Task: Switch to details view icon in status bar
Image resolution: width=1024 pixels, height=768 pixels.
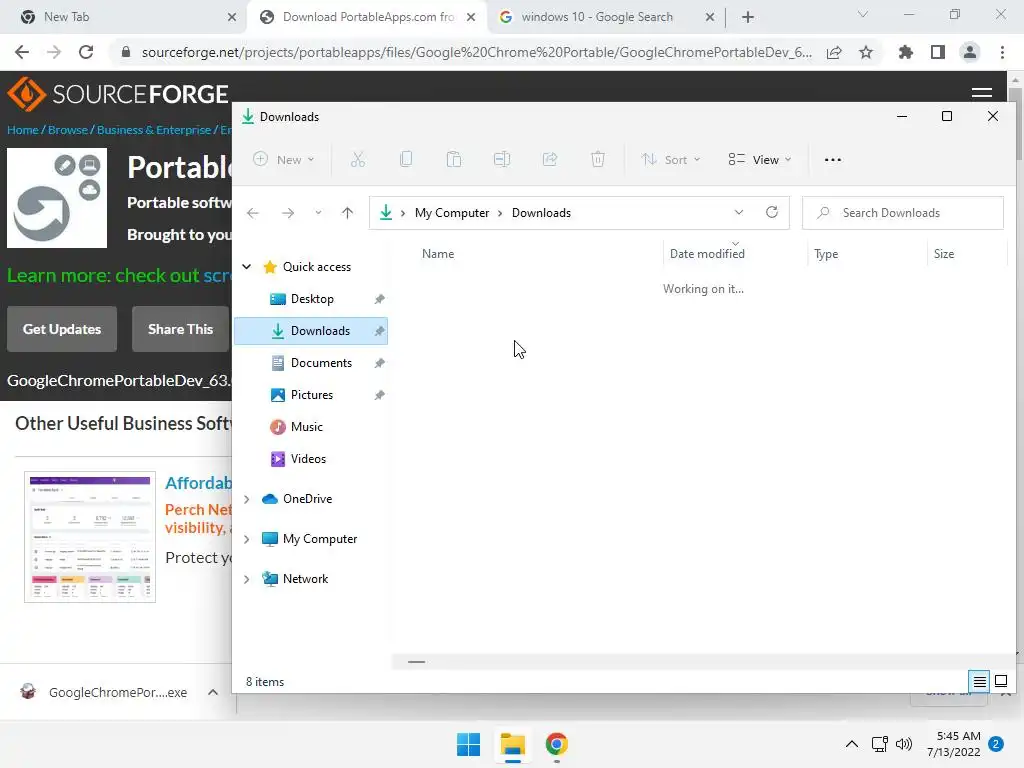Action: (x=980, y=682)
